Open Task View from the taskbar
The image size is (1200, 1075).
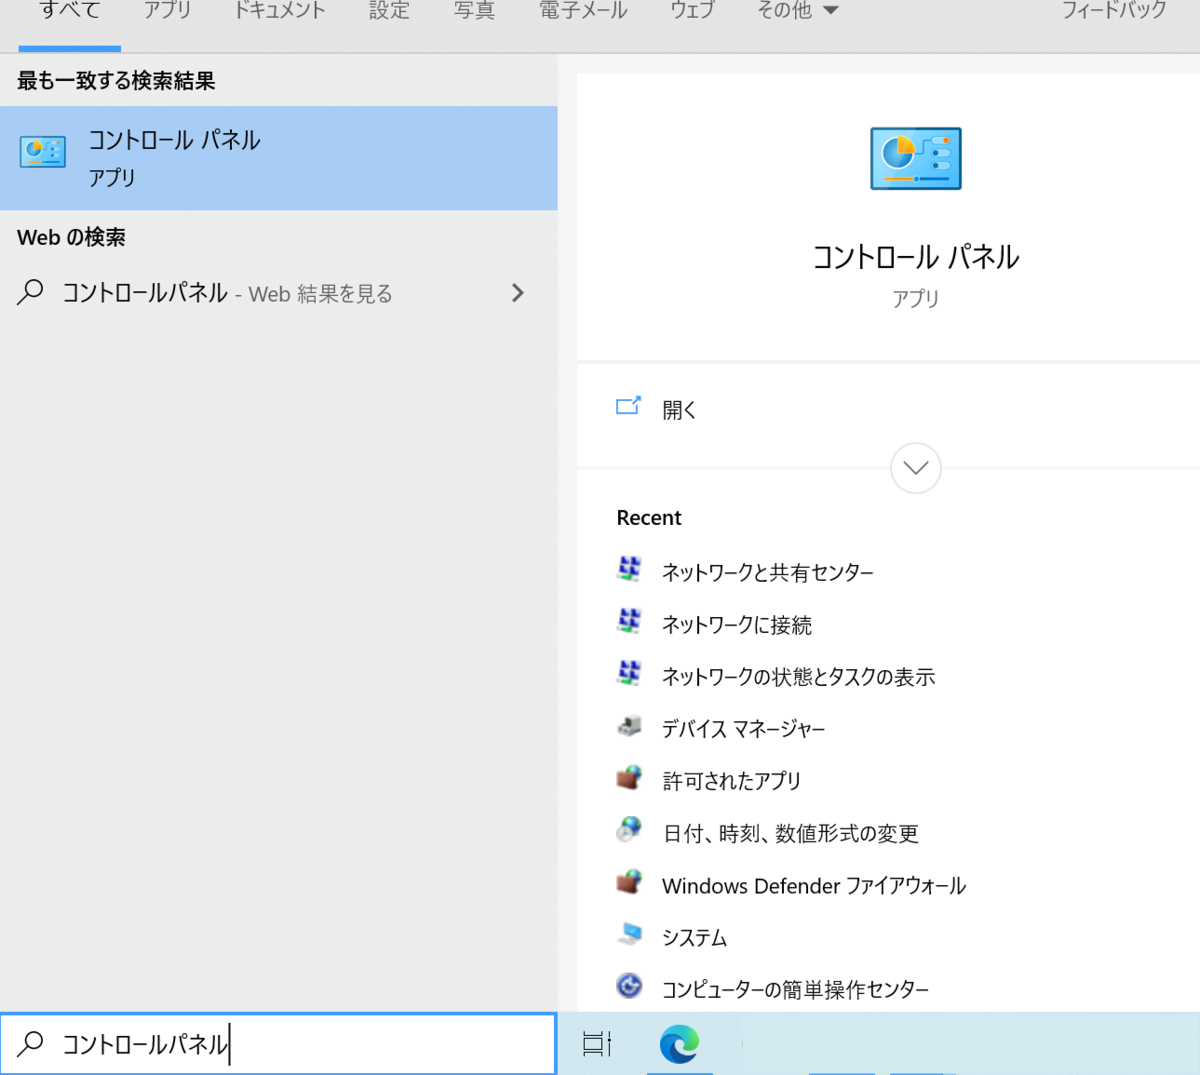coord(597,1044)
